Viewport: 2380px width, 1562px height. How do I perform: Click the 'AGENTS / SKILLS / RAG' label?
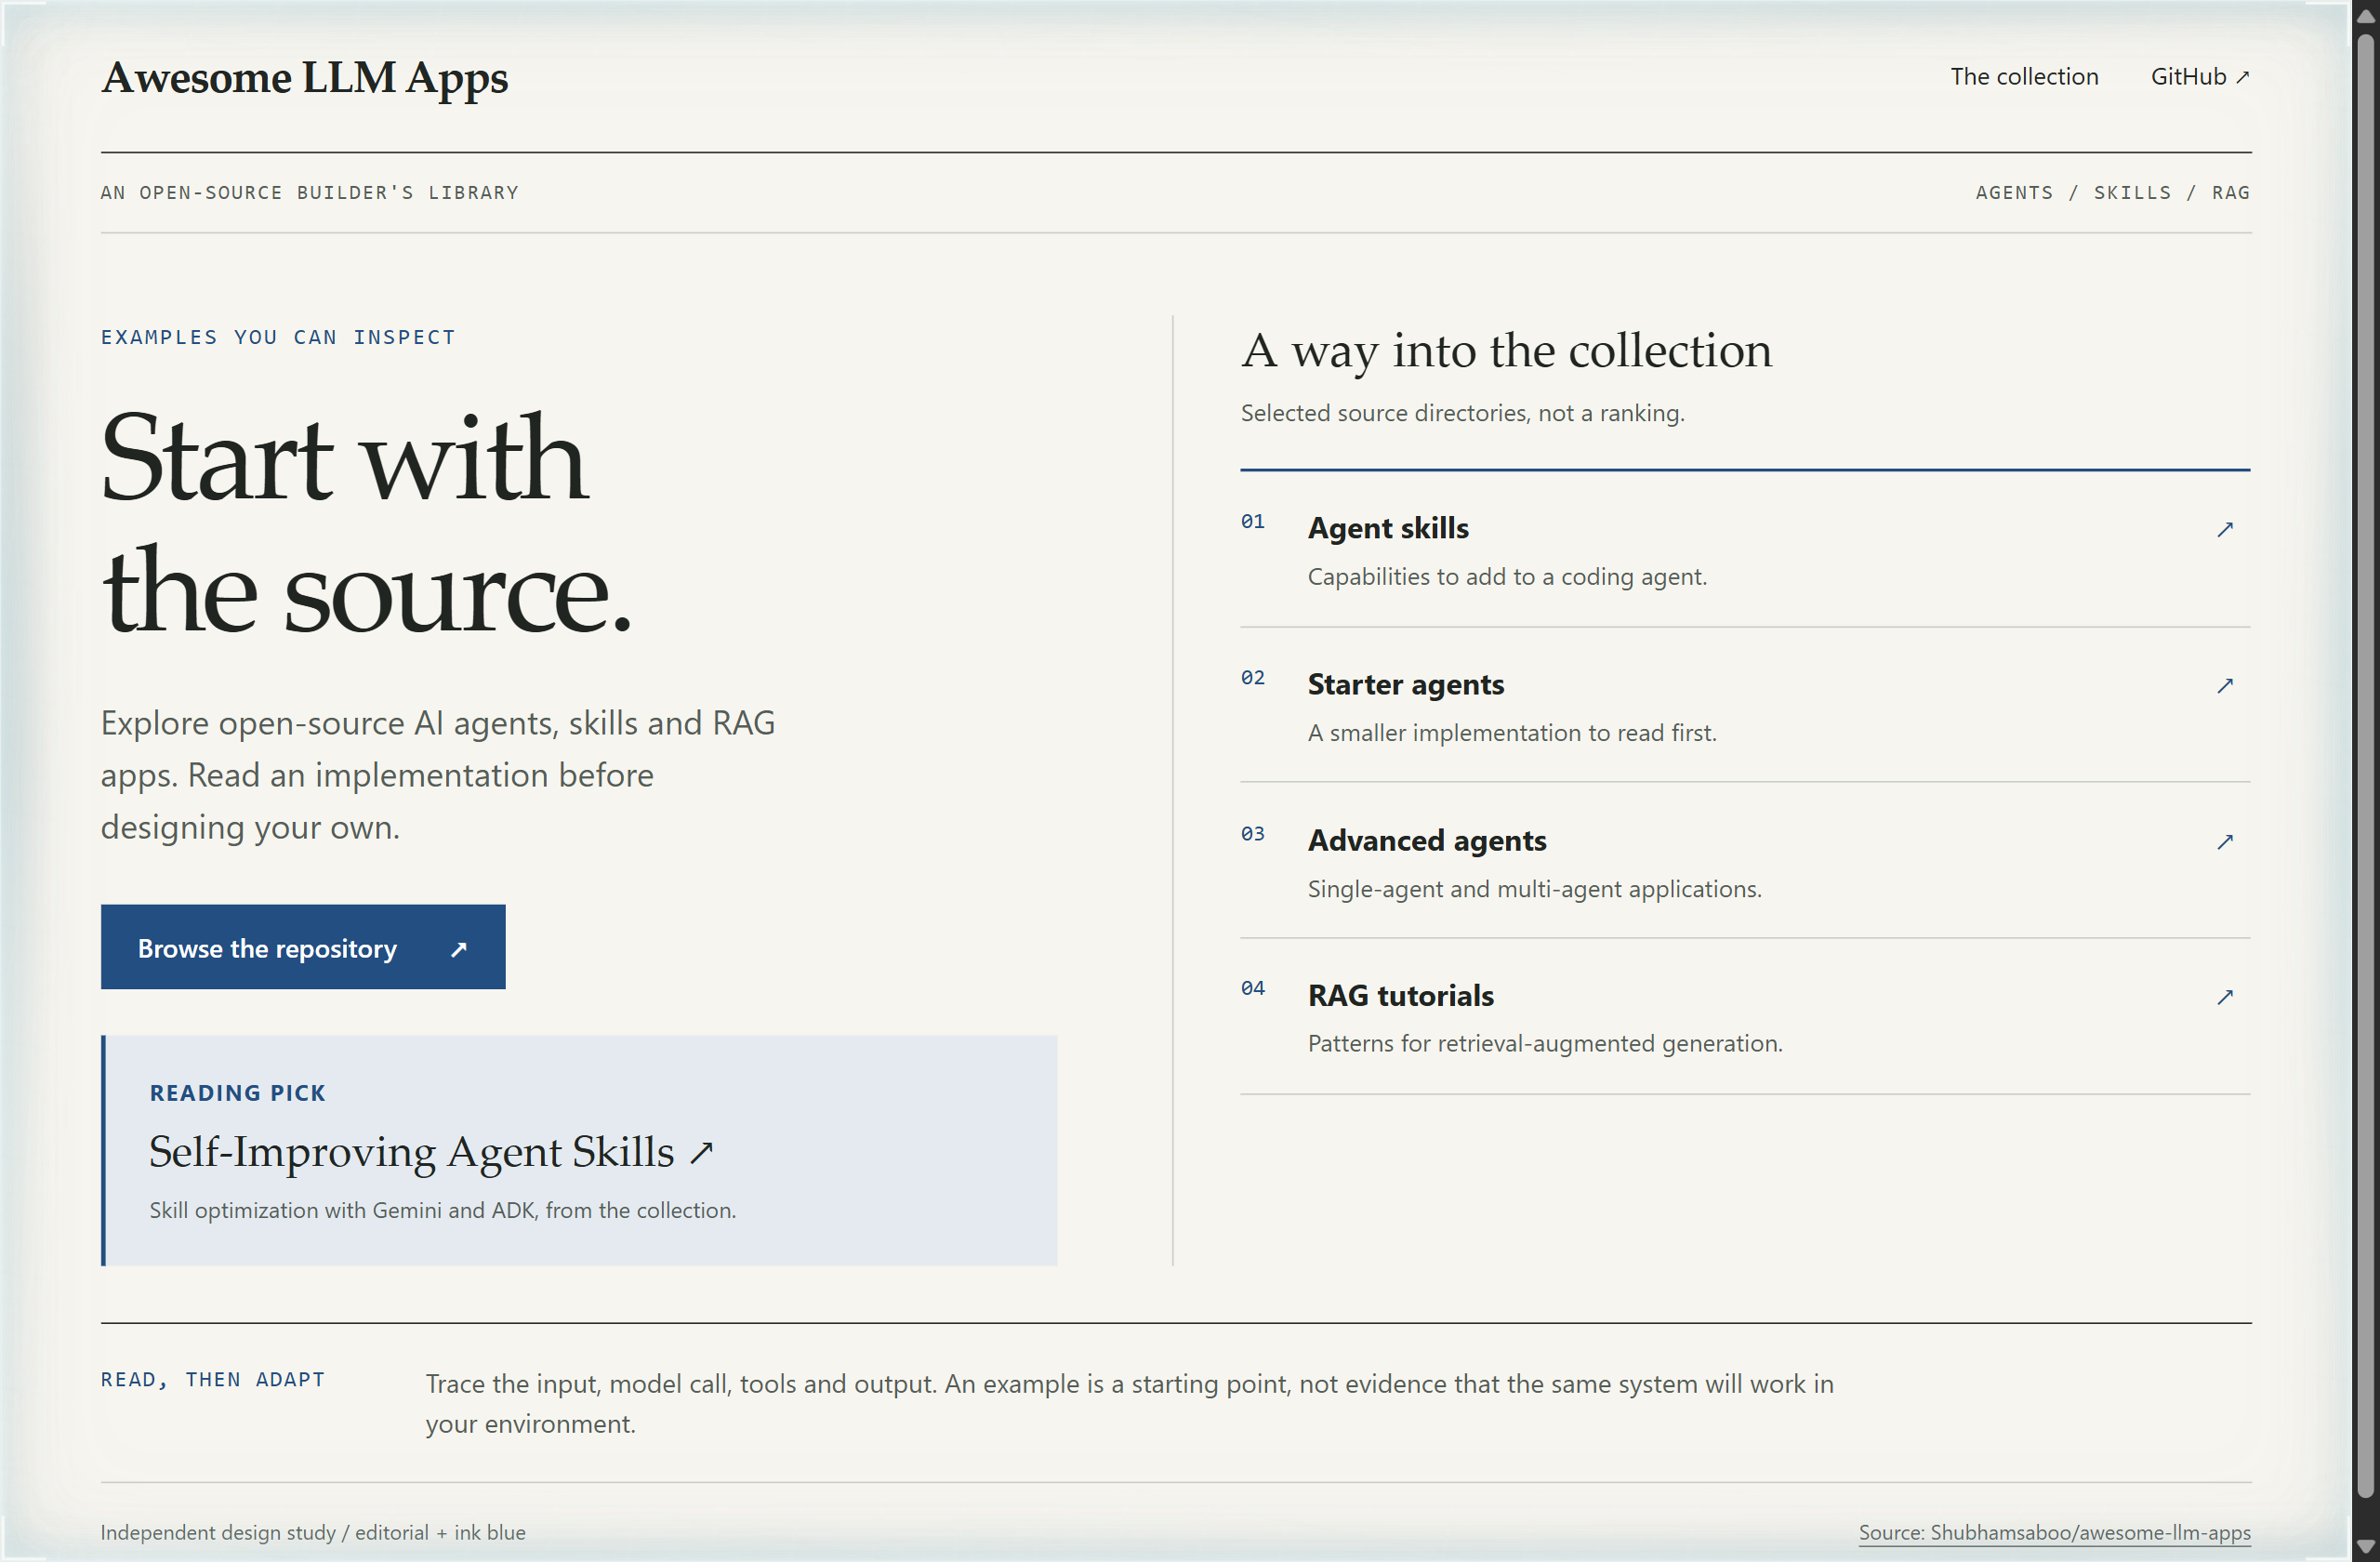point(2112,192)
